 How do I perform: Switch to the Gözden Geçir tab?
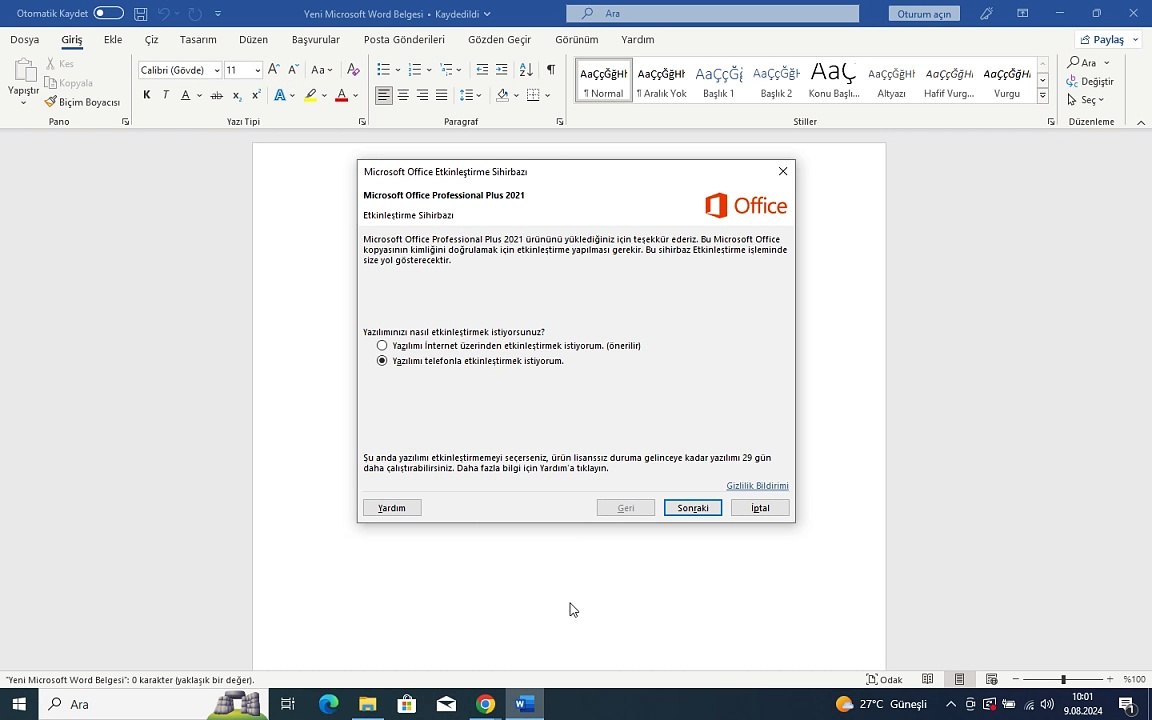(500, 40)
